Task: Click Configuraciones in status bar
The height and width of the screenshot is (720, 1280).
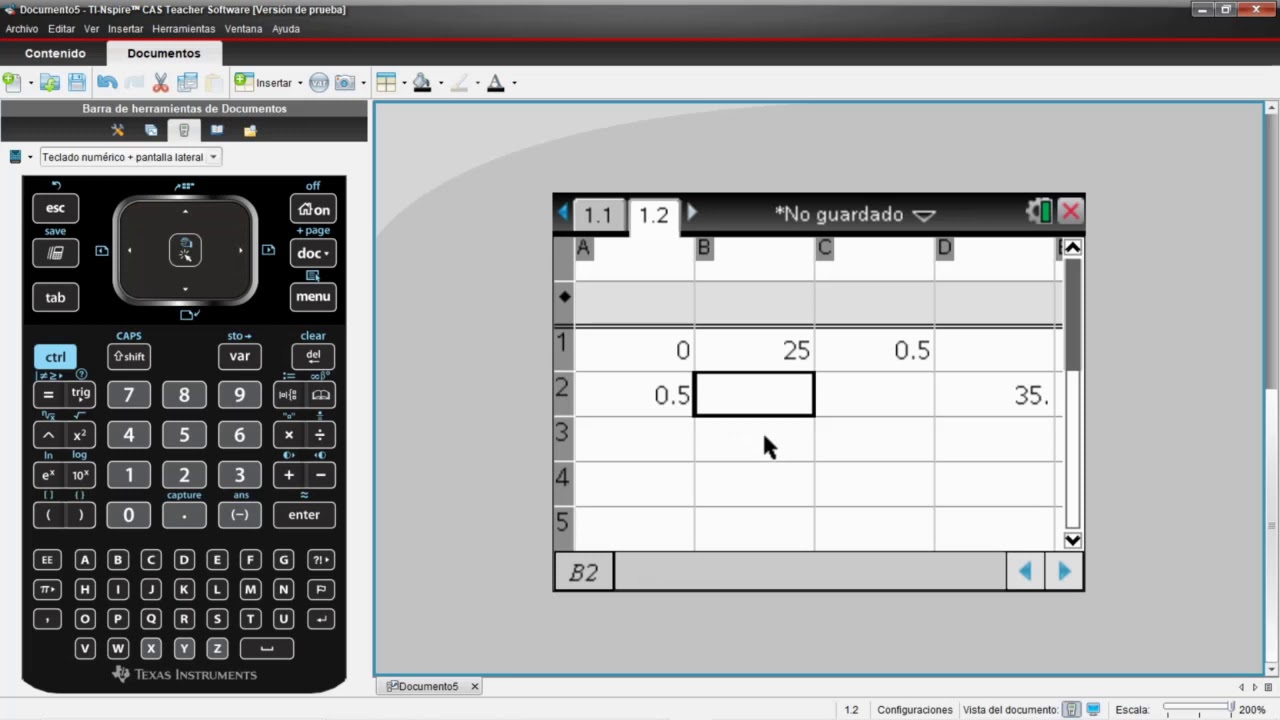Action: pos(915,710)
